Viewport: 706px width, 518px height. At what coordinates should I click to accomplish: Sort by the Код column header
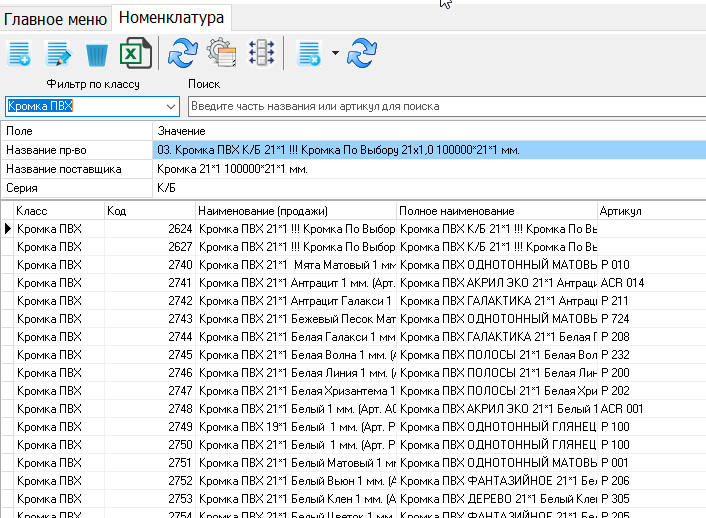[x=149, y=211]
